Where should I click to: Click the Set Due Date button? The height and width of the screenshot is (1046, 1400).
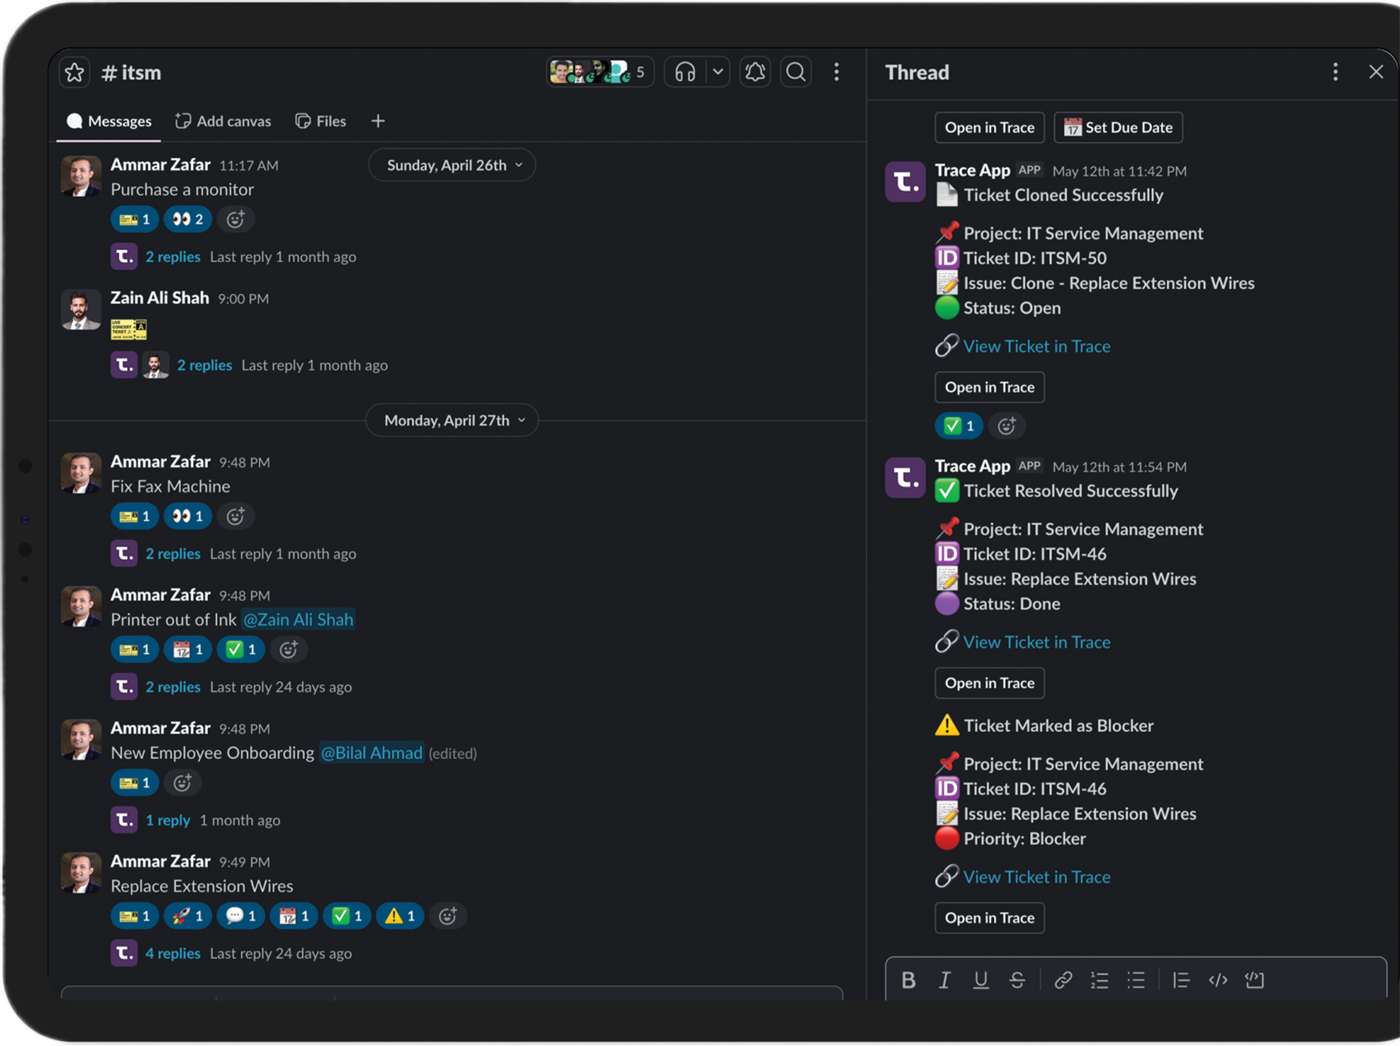point(1118,127)
